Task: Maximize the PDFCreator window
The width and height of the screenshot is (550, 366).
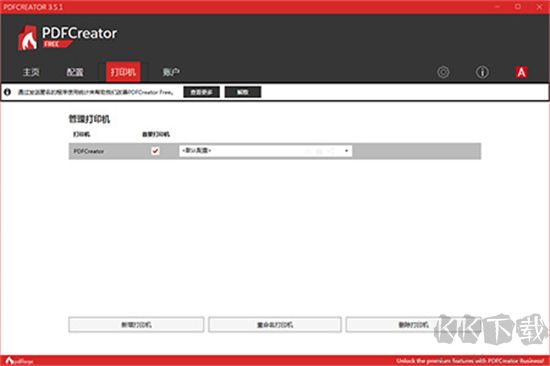Action: (518, 7)
